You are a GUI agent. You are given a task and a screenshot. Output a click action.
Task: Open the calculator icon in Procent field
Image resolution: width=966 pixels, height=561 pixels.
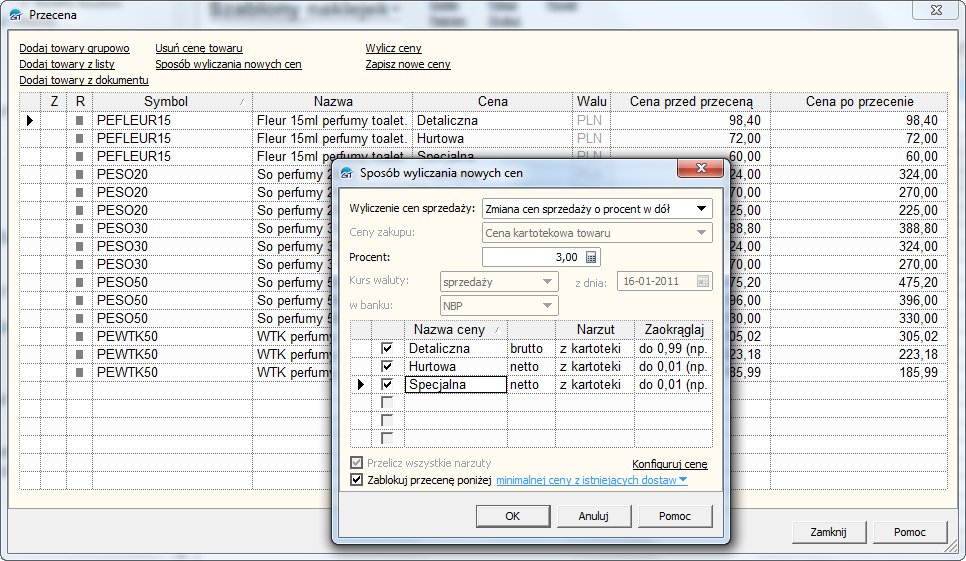tap(591, 257)
